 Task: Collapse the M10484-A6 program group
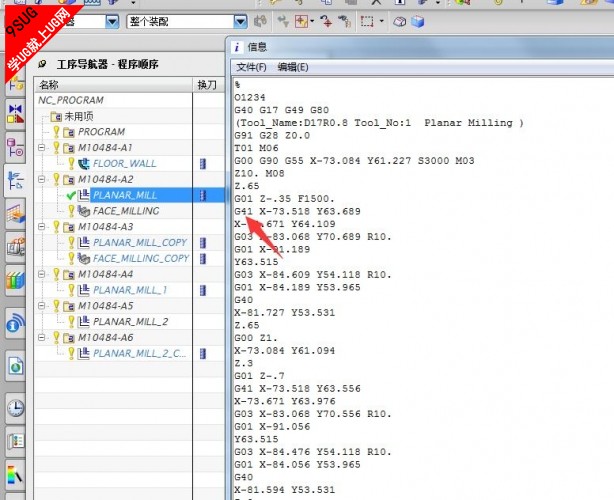coord(42,338)
